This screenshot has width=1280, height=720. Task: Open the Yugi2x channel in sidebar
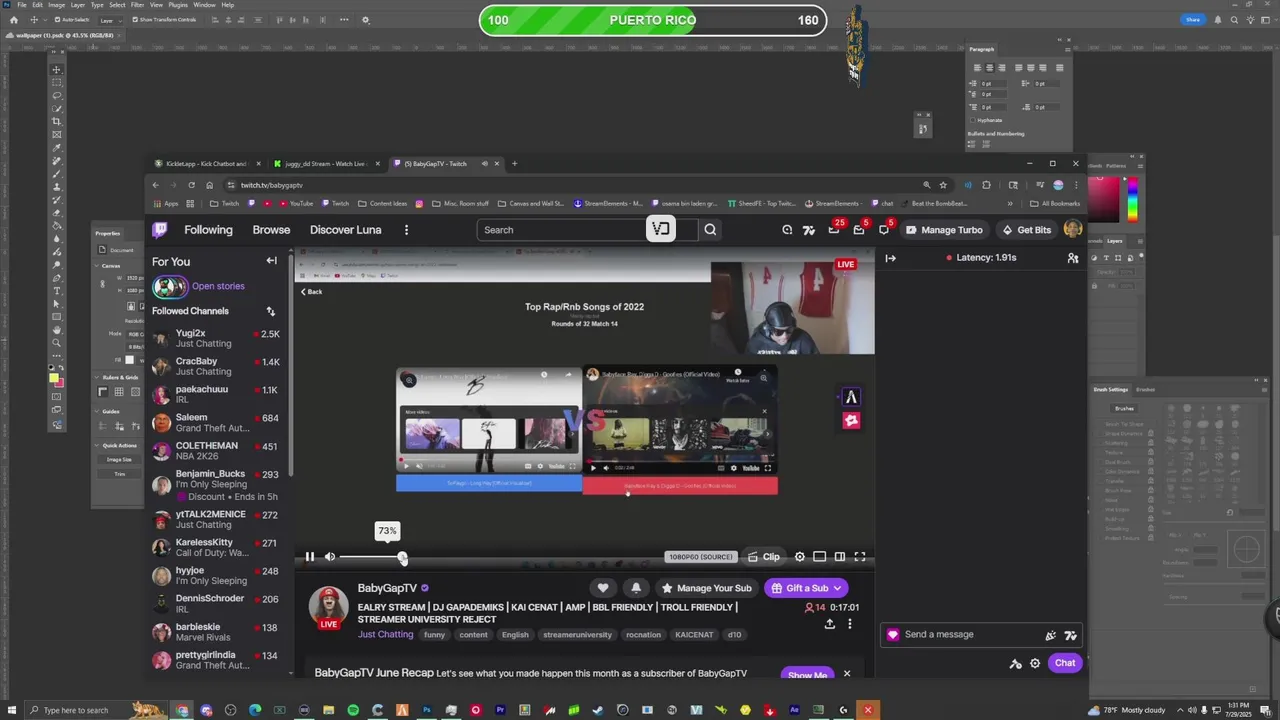point(215,338)
